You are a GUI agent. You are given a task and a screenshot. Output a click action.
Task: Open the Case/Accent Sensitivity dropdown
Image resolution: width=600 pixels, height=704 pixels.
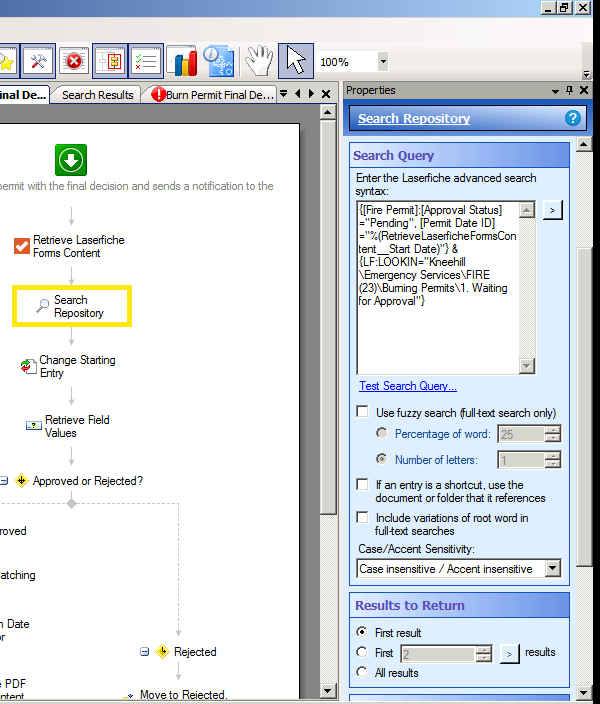click(x=553, y=568)
